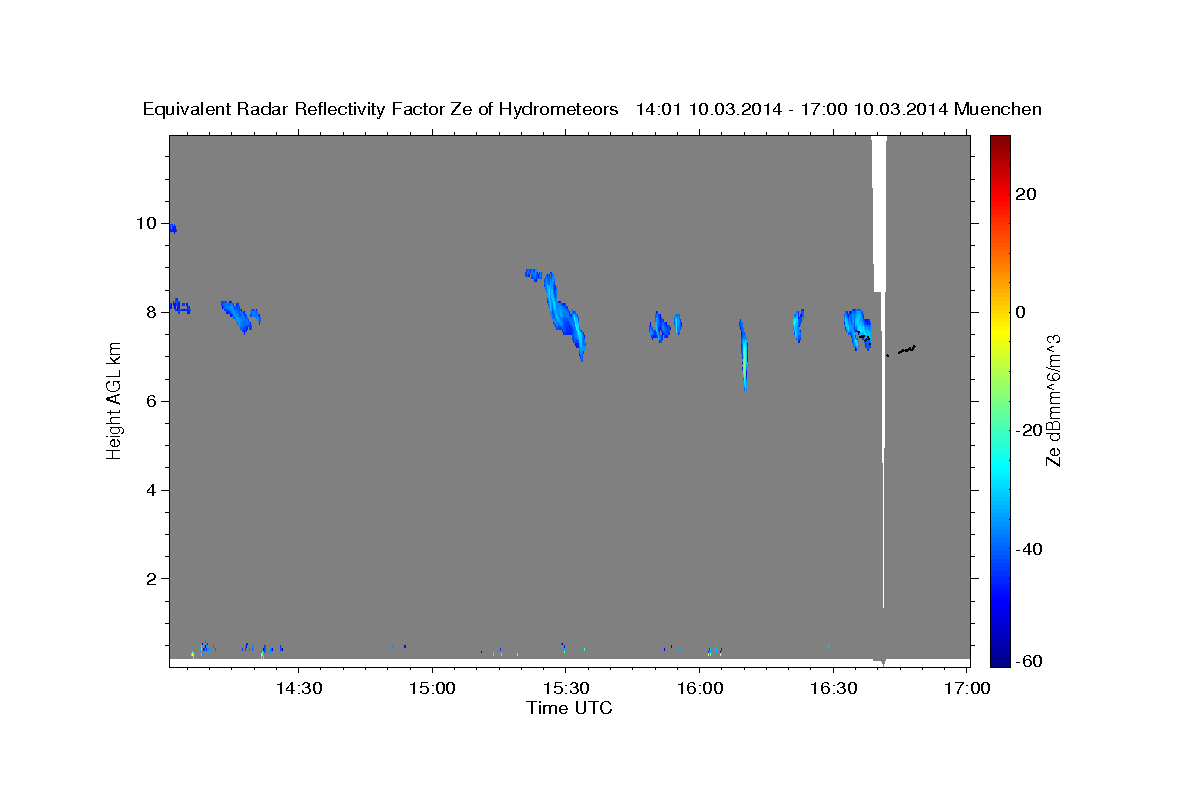Click the twin cloud echoes just before 16:00
Viewport: 1200px width, 800px height.
(665, 326)
